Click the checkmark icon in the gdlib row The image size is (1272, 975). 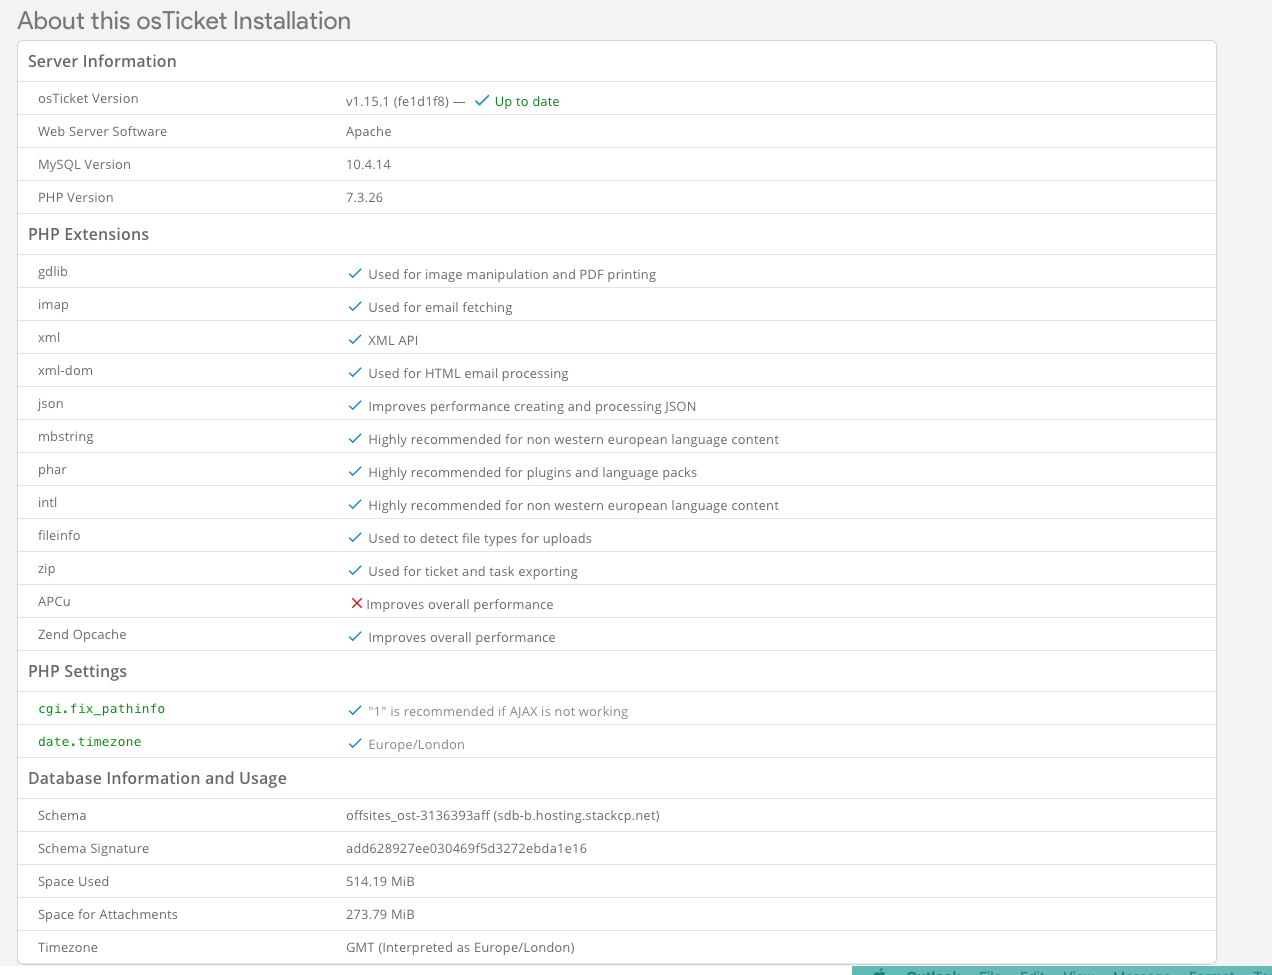tap(354, 274)
